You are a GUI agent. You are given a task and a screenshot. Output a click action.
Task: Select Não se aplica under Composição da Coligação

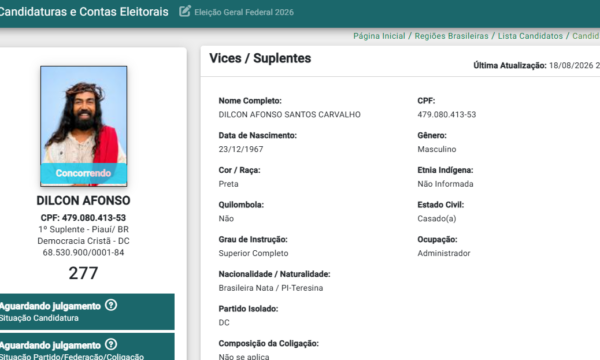244,356
